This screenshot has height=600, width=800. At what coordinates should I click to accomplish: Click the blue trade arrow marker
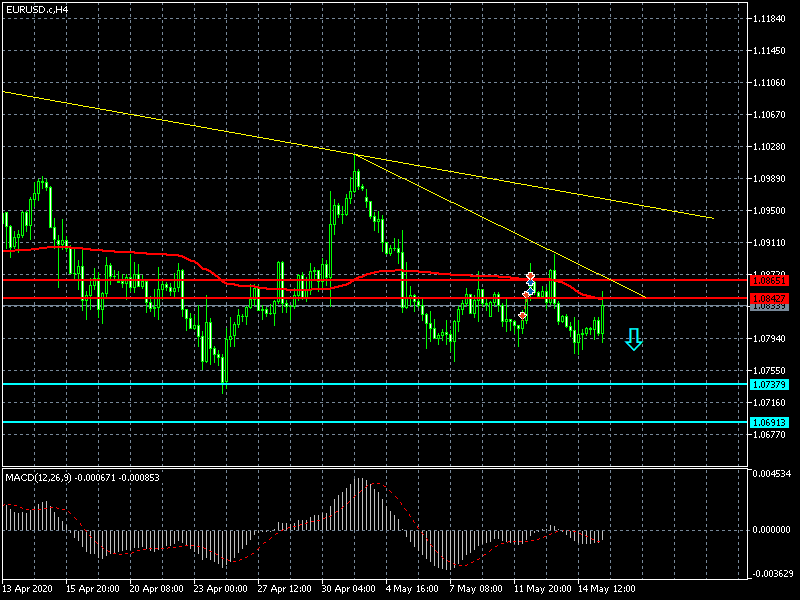531,286
